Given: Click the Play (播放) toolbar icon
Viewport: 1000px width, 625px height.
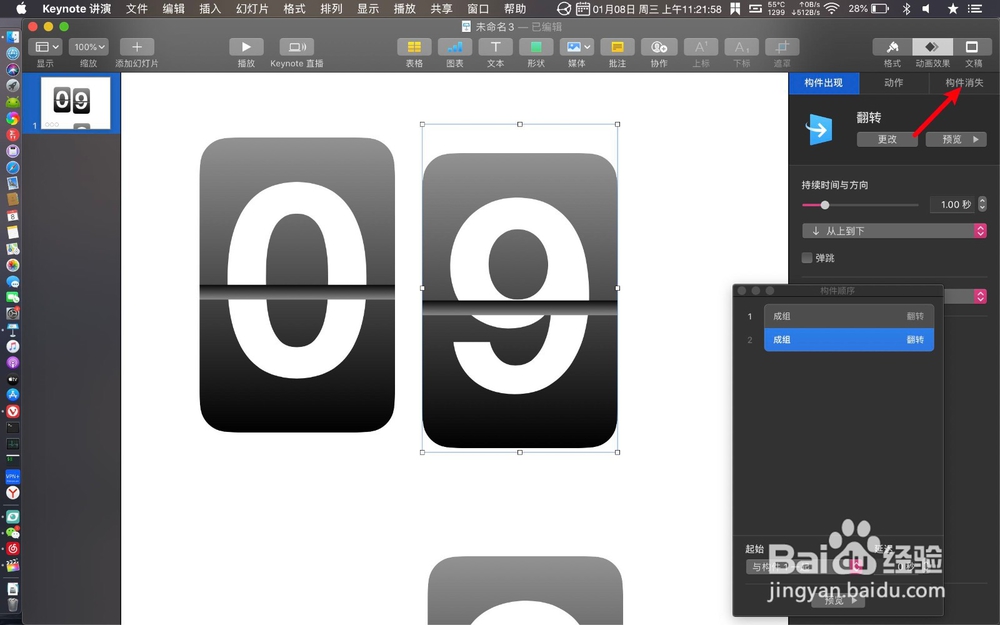Looking at the screenshot, I should [246, 47].
